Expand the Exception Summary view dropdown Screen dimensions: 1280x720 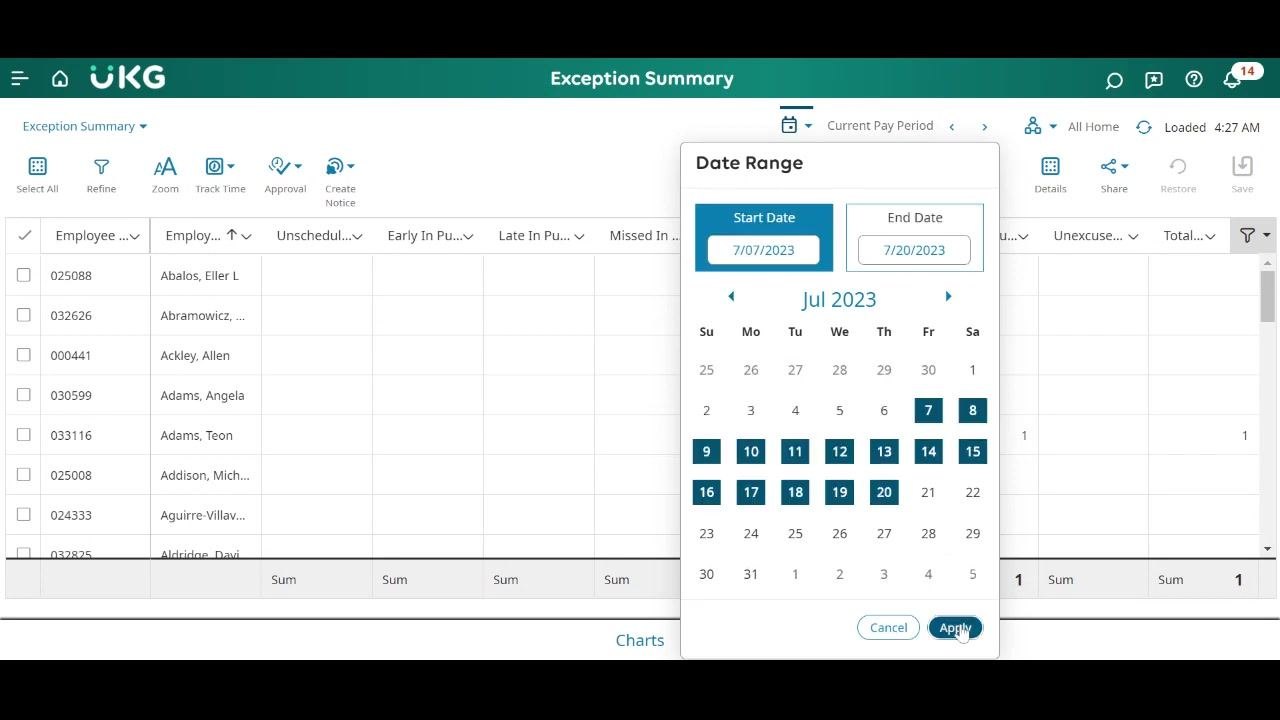pyautogui.click(x=85, y=126)
